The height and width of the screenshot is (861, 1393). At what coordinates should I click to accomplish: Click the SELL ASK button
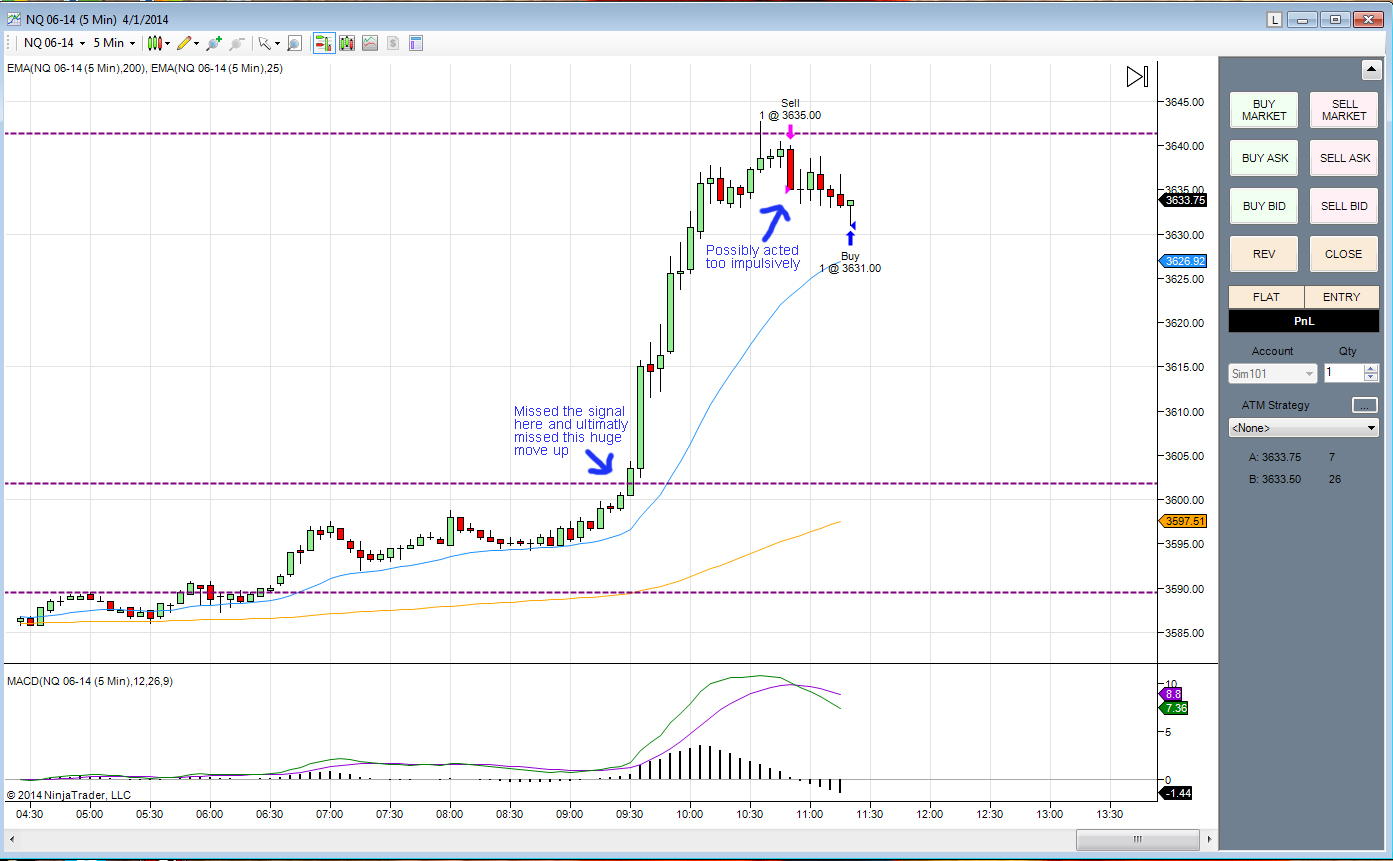click(1344, 158)
